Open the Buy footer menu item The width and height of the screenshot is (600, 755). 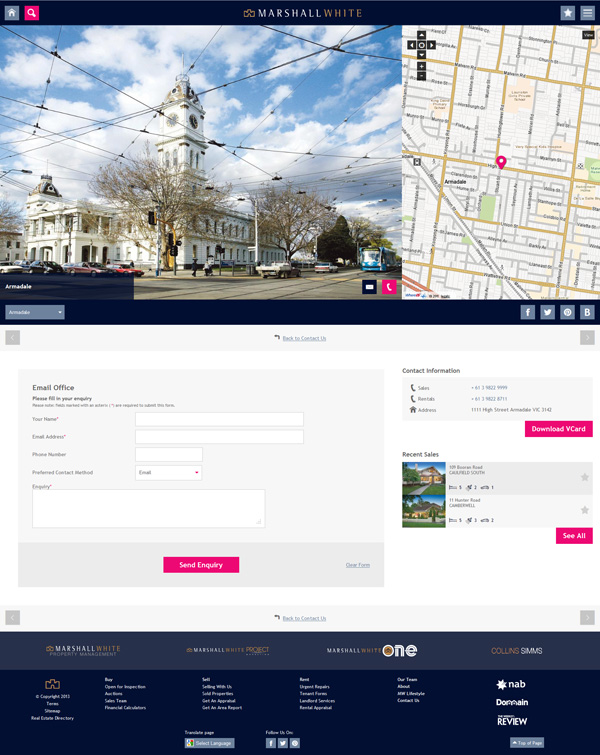pos(108,679)
